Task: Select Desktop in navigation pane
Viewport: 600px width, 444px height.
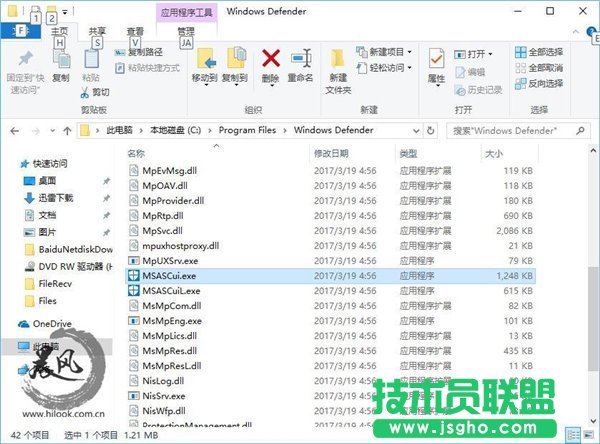Action: point(40,181)
